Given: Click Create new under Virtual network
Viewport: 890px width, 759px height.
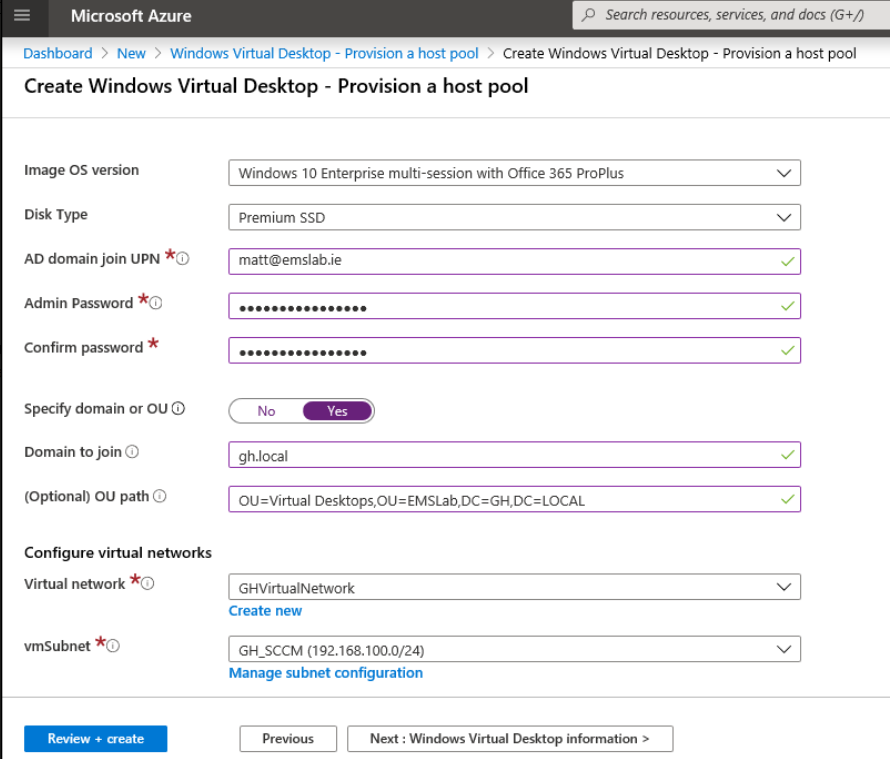Looking at the screenshot, I should pos(265,610).
